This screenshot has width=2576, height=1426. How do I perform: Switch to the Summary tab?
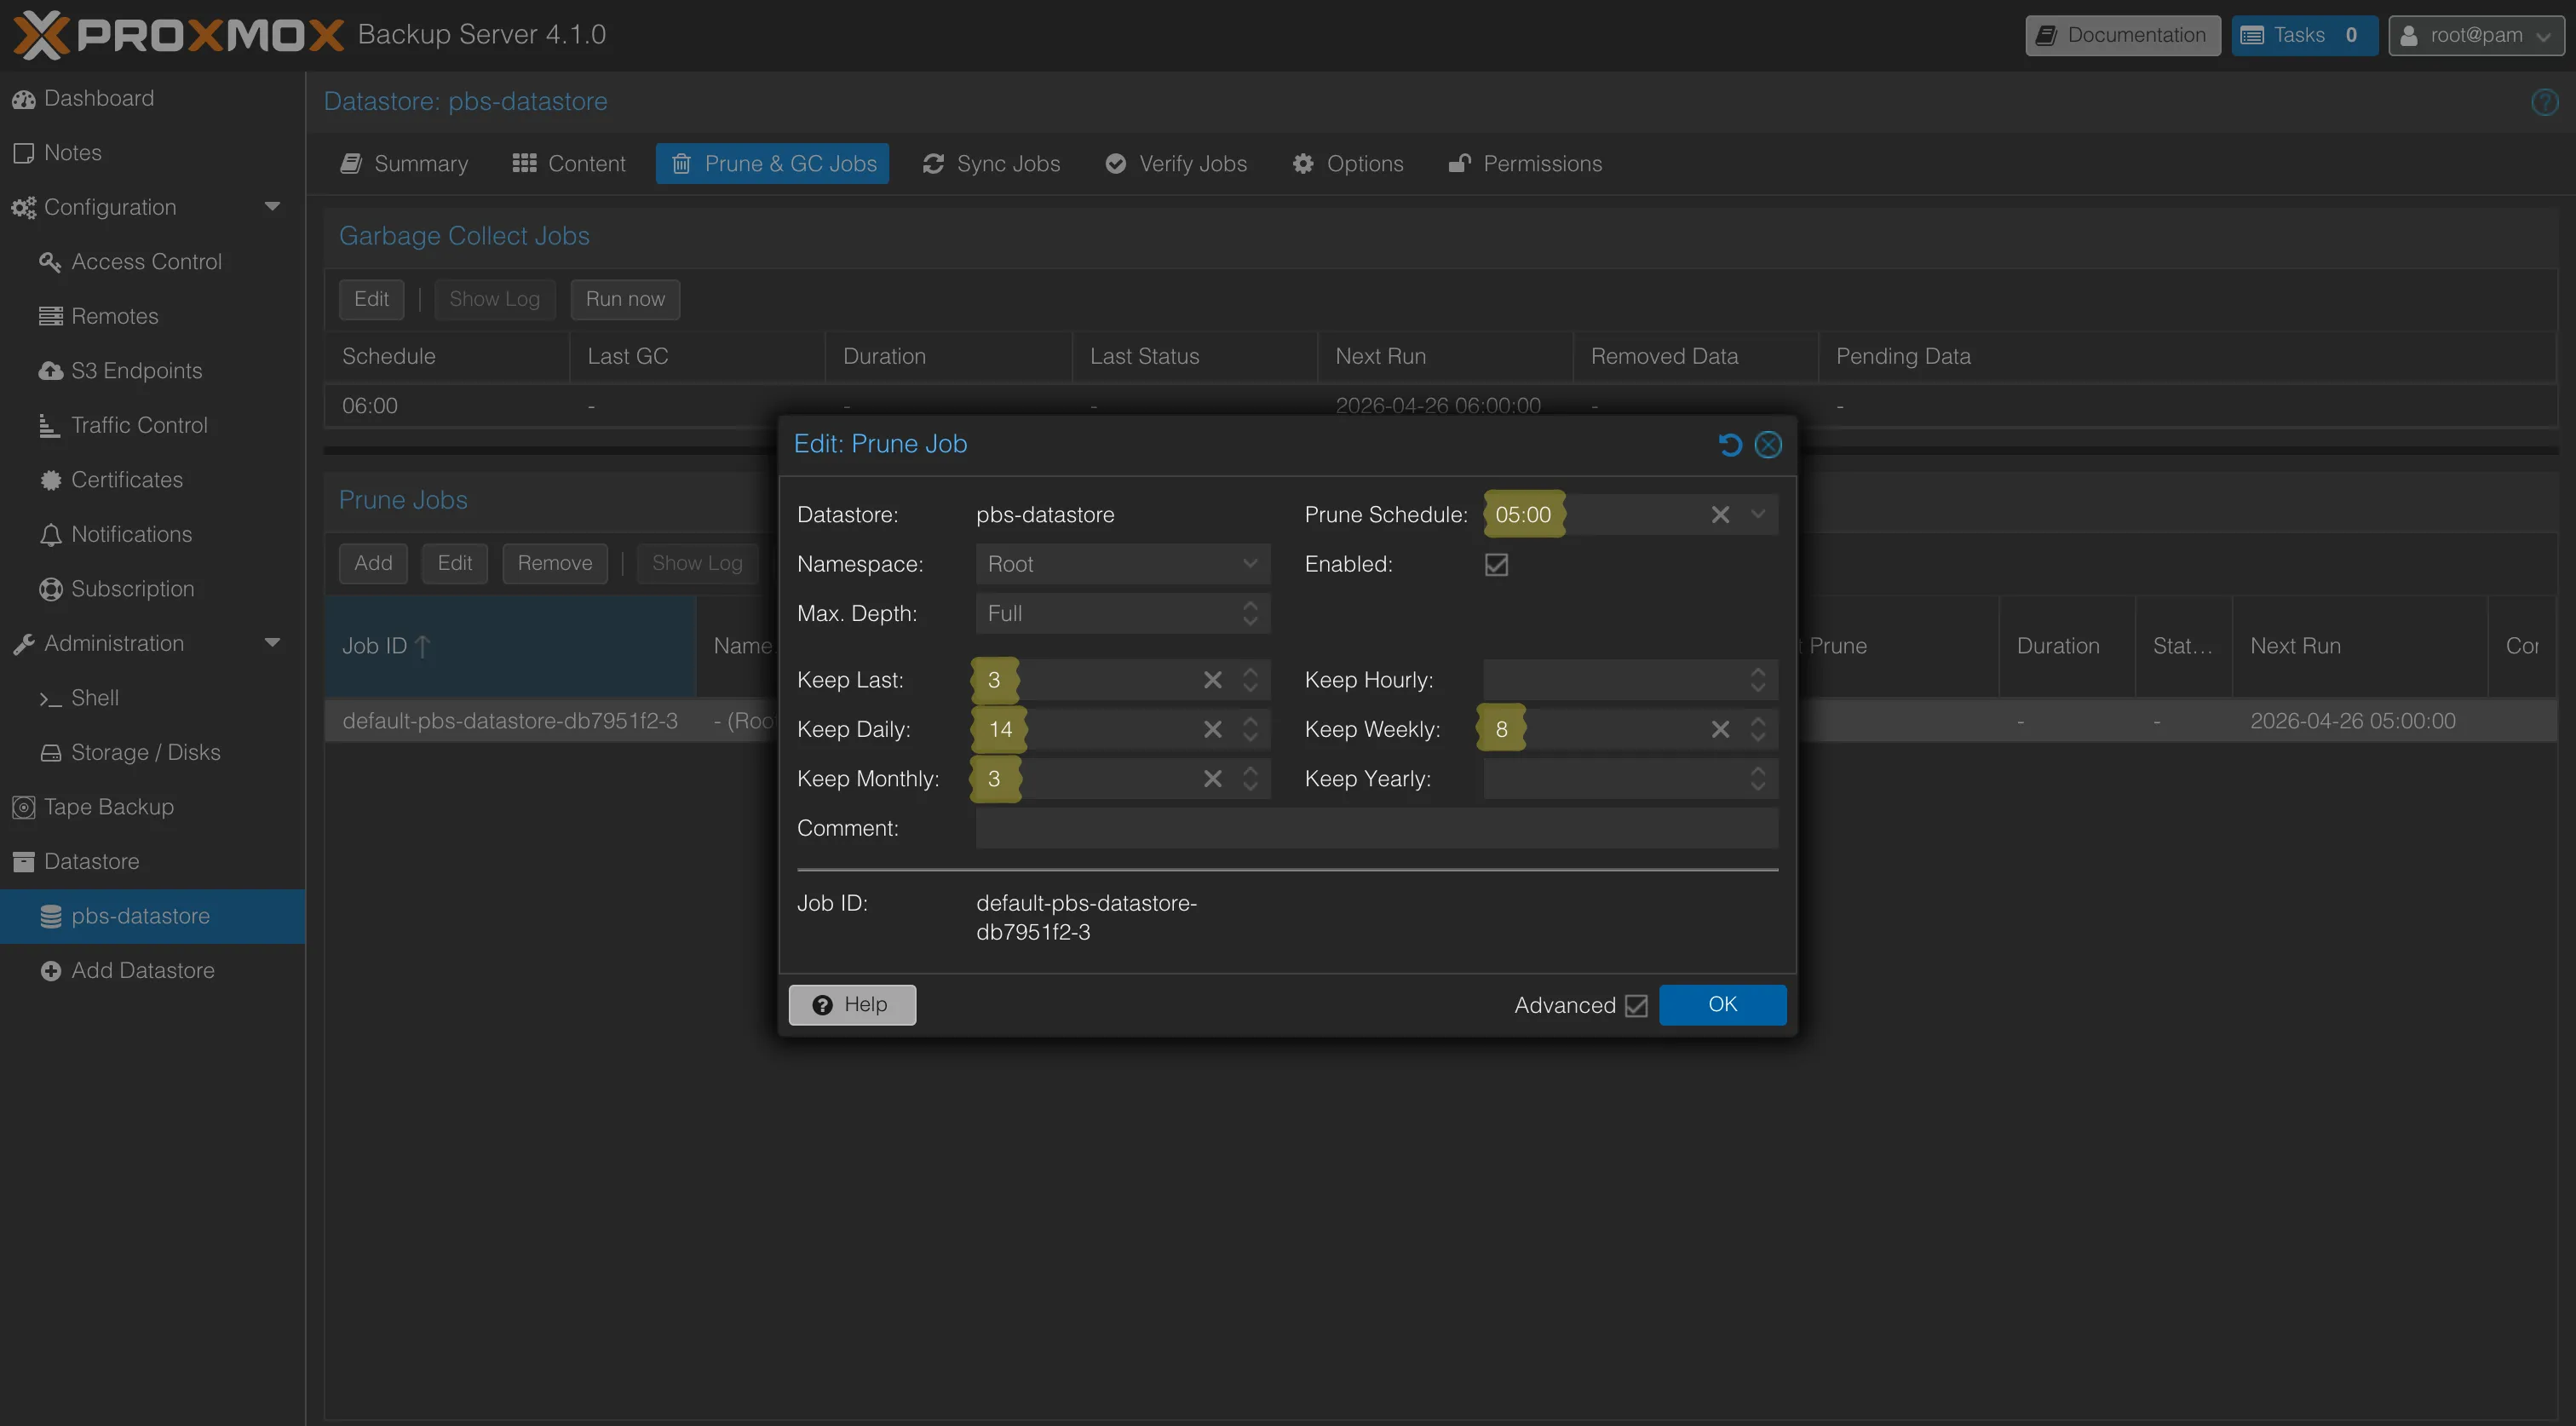[x=404, y=164]
